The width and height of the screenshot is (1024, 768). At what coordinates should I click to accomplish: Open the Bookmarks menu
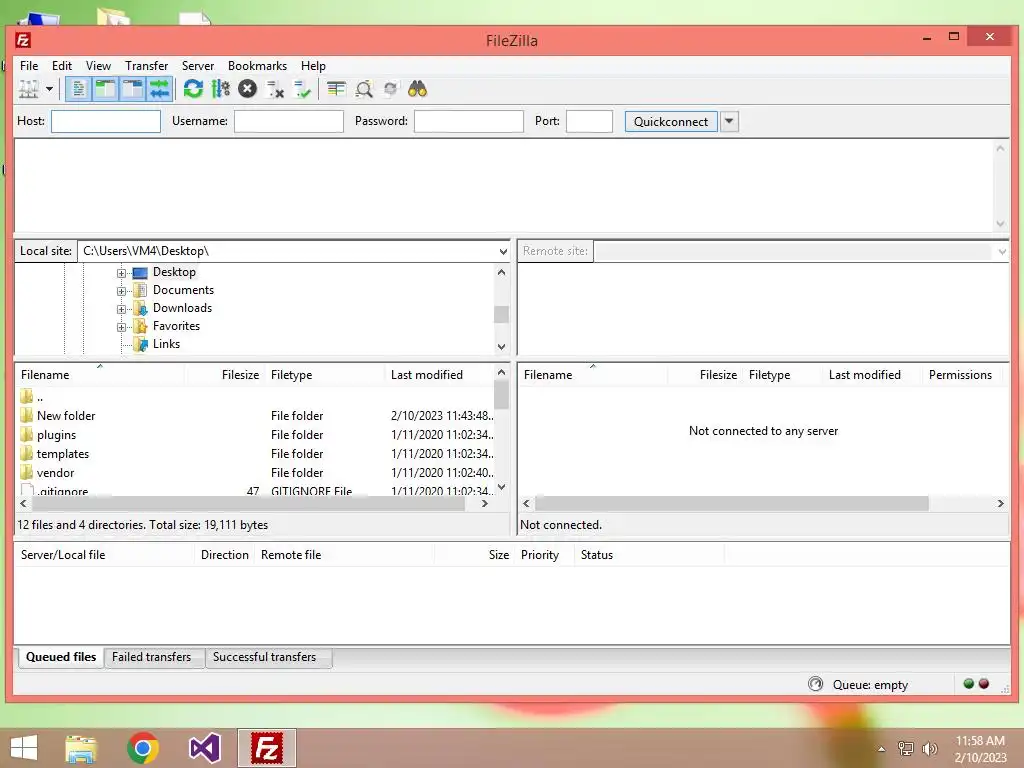tap(257, 66)
